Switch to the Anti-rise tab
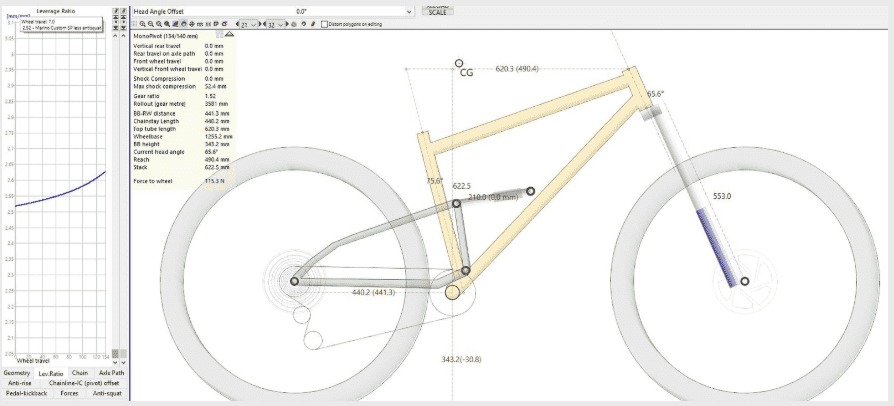Image resolution: width=894 pixels, height=406 pixels. [19, 383]
